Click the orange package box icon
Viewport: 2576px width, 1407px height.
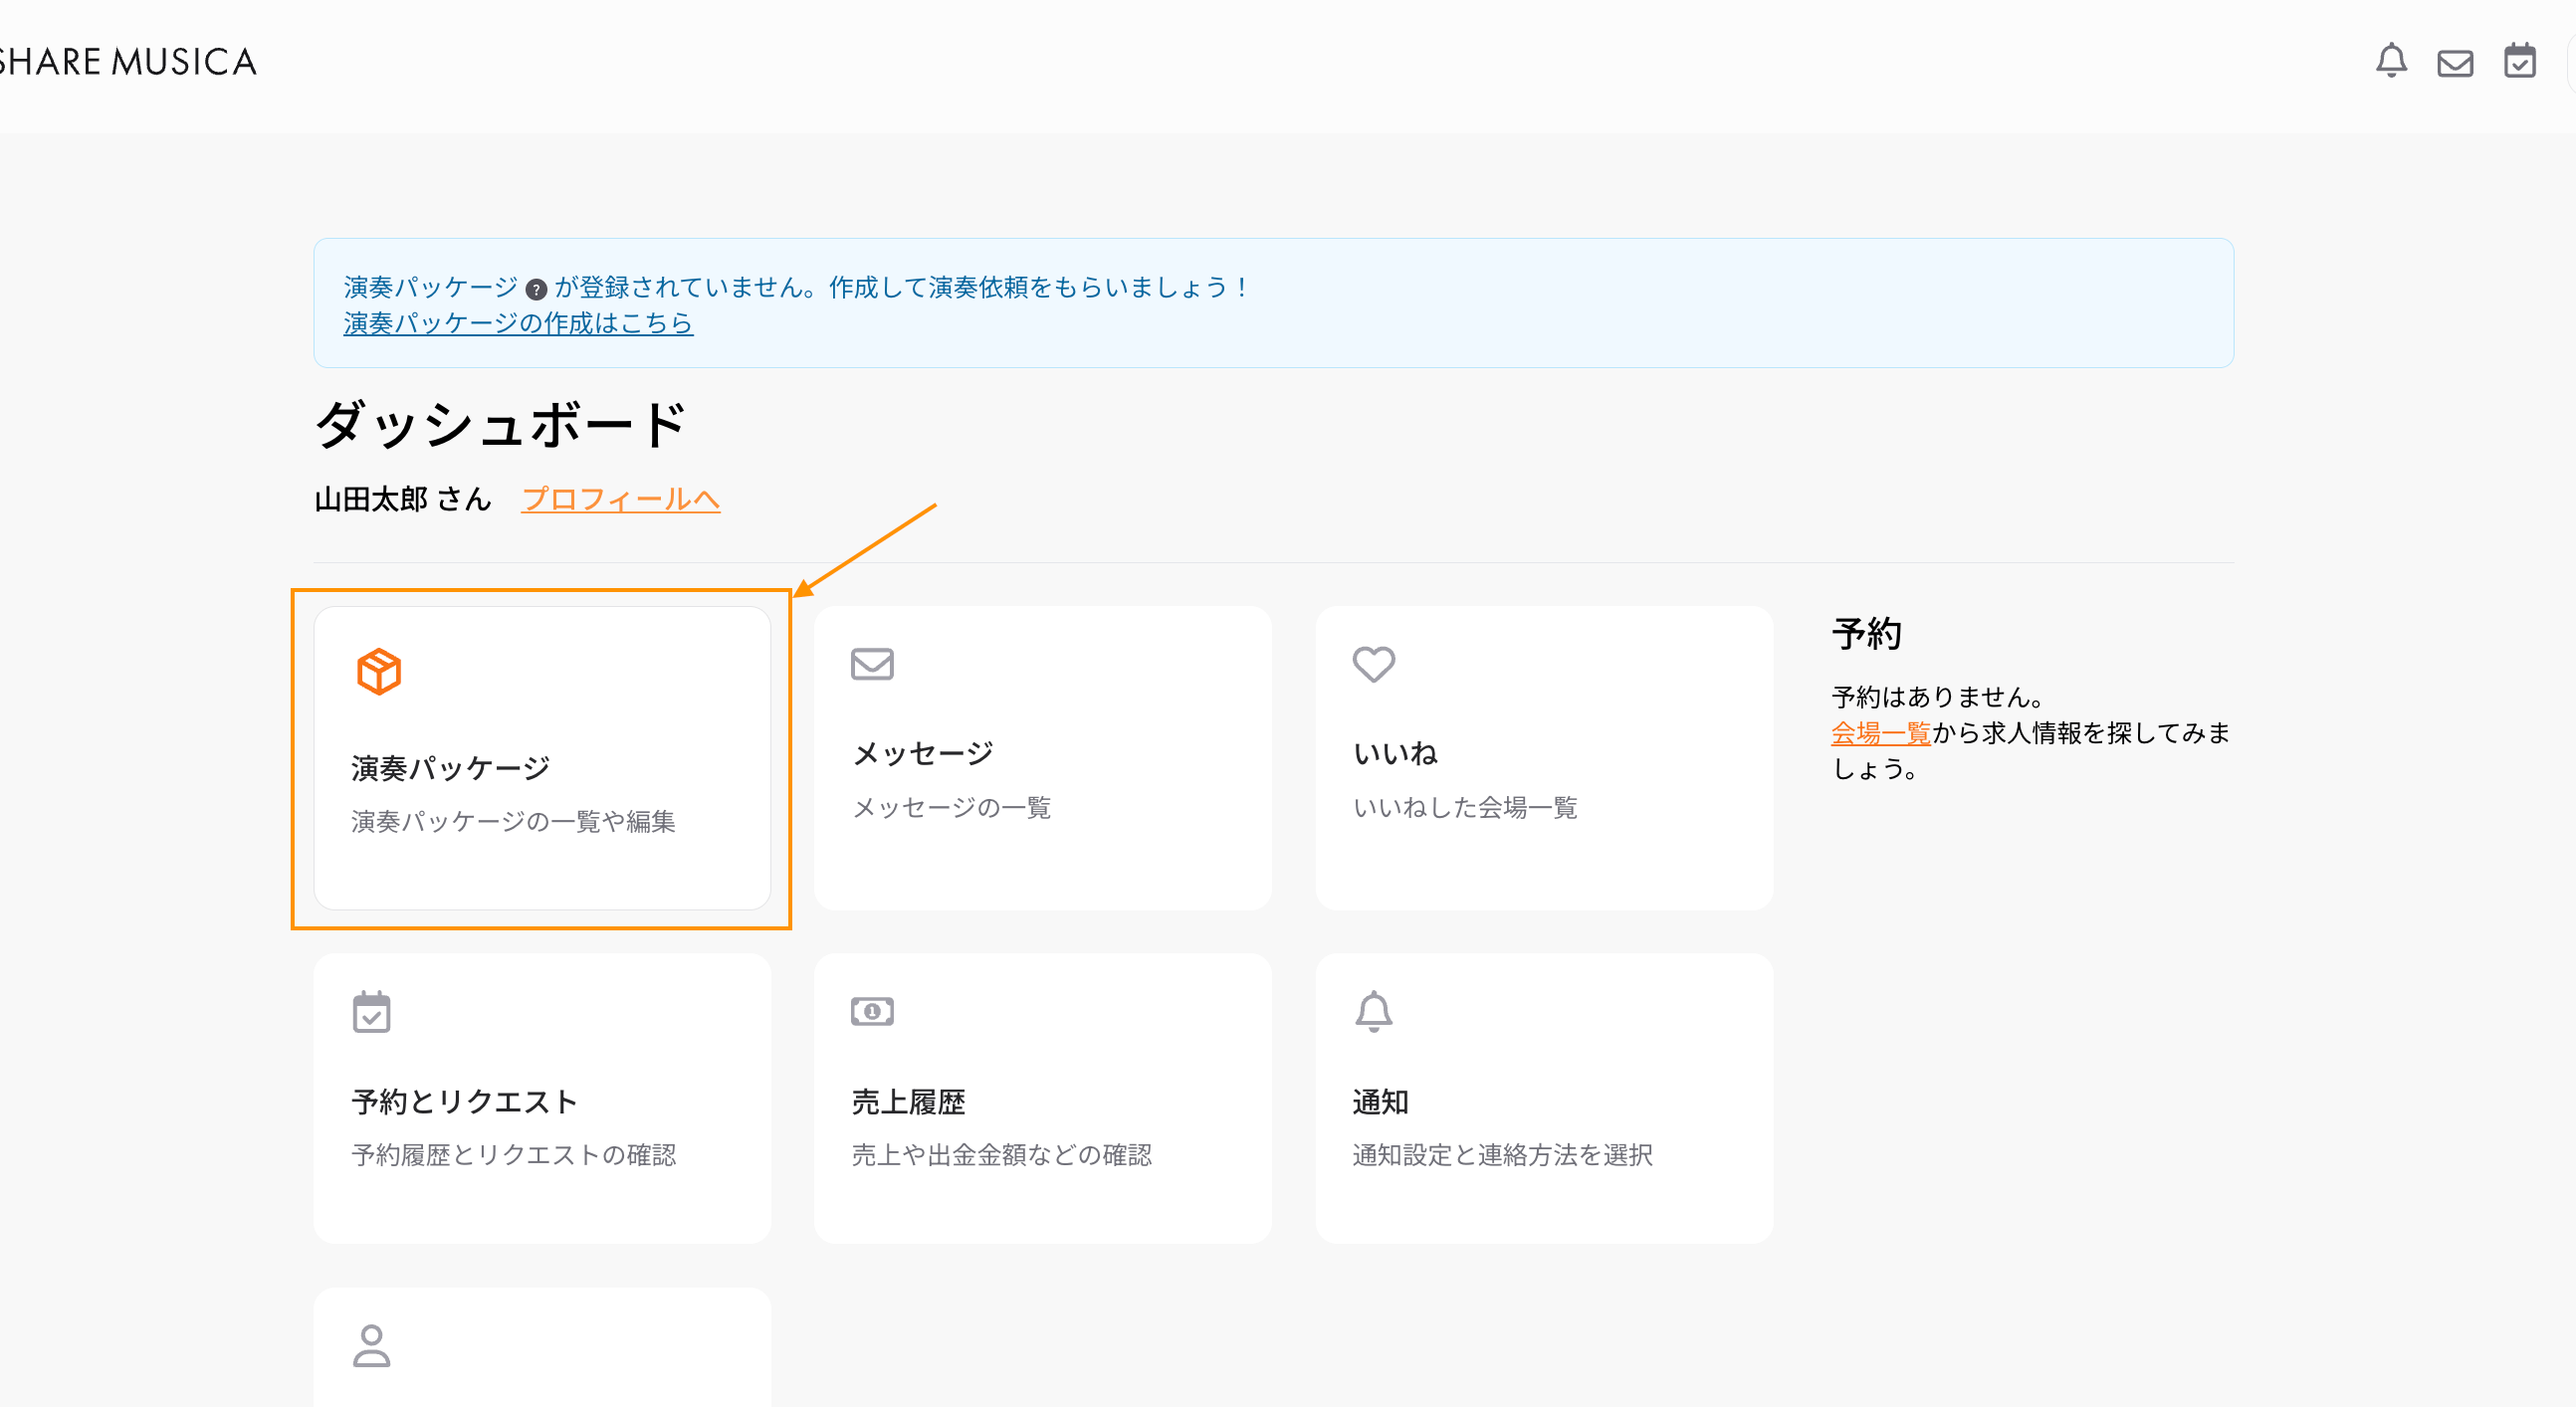(x=379, y=671)
